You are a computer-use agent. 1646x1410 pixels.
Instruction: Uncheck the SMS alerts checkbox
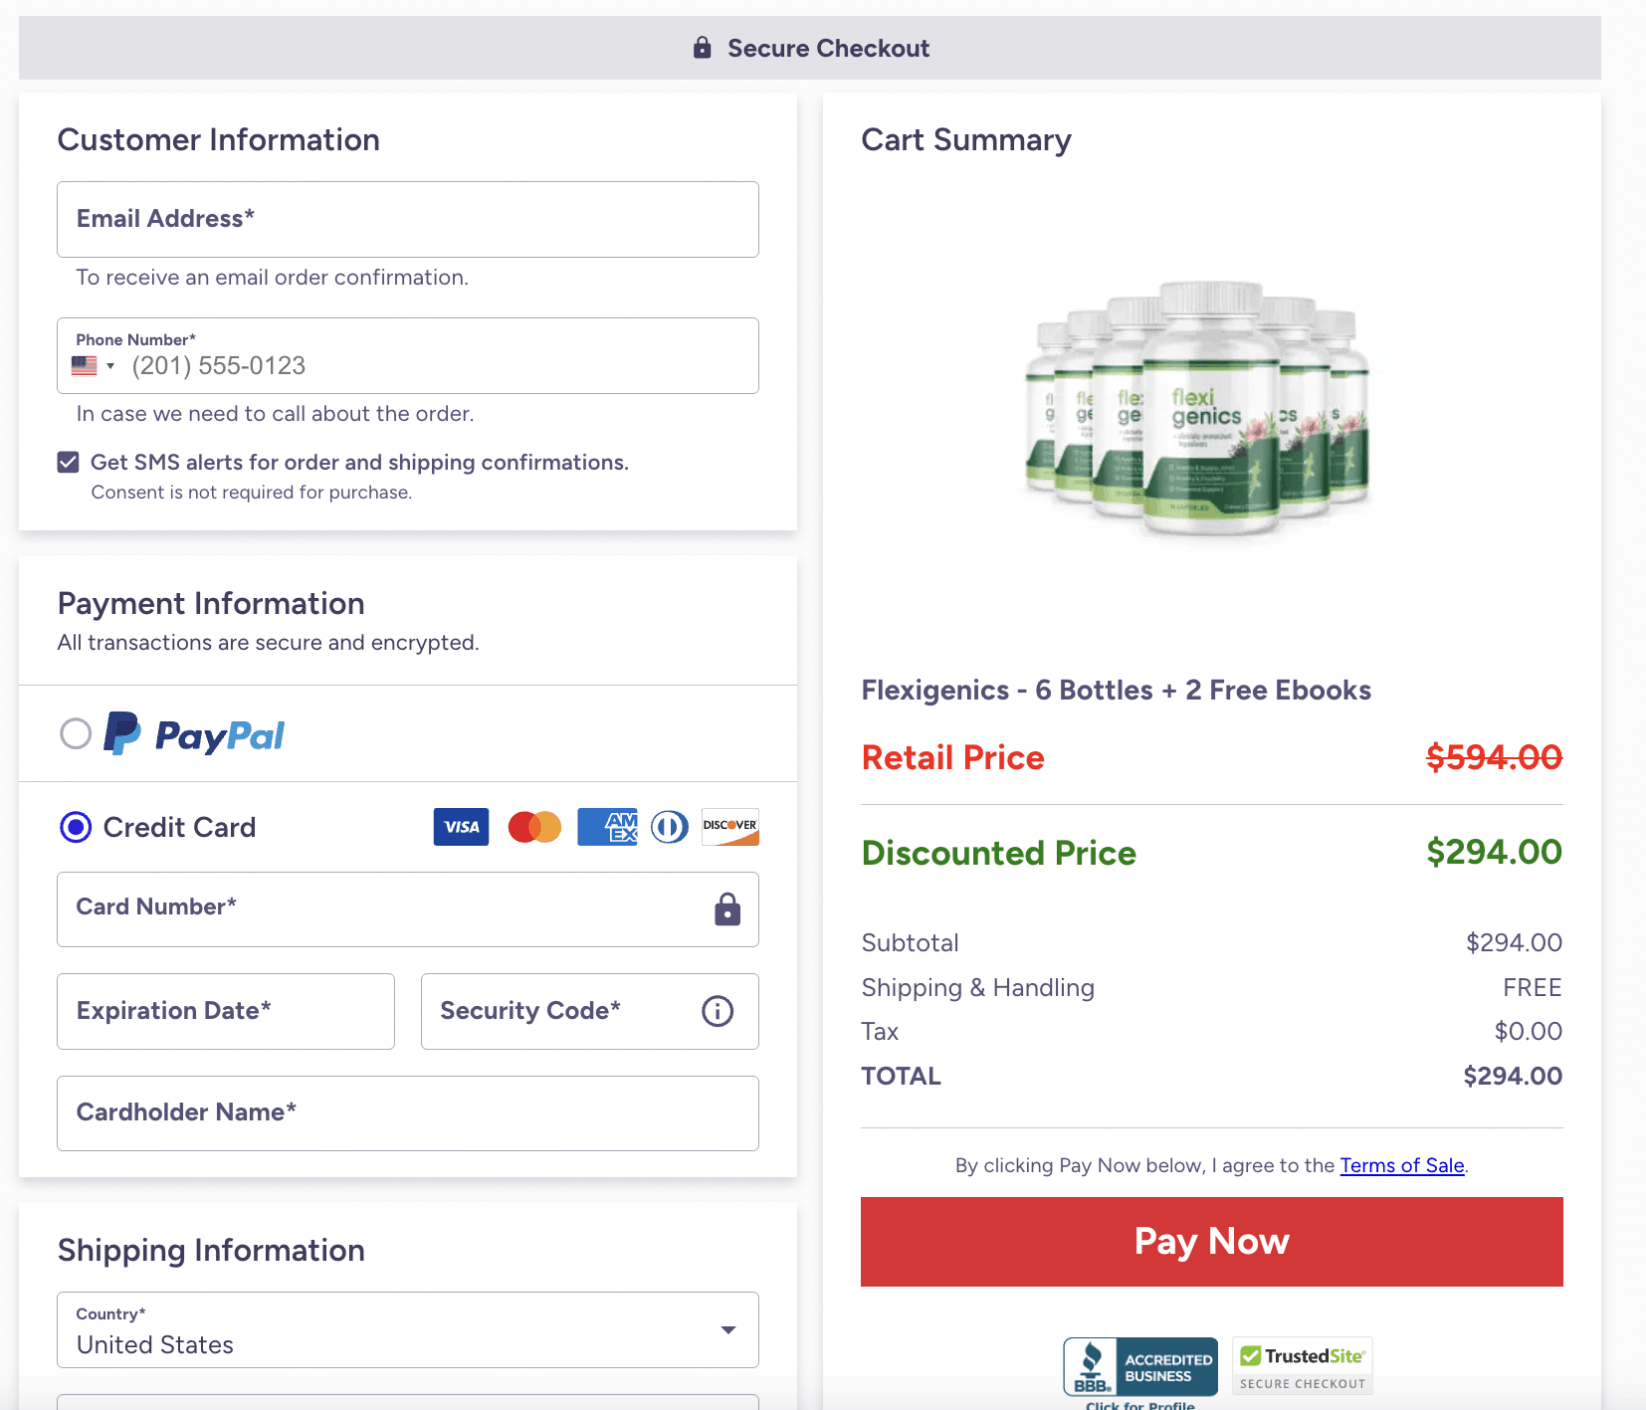pos(68,462)
